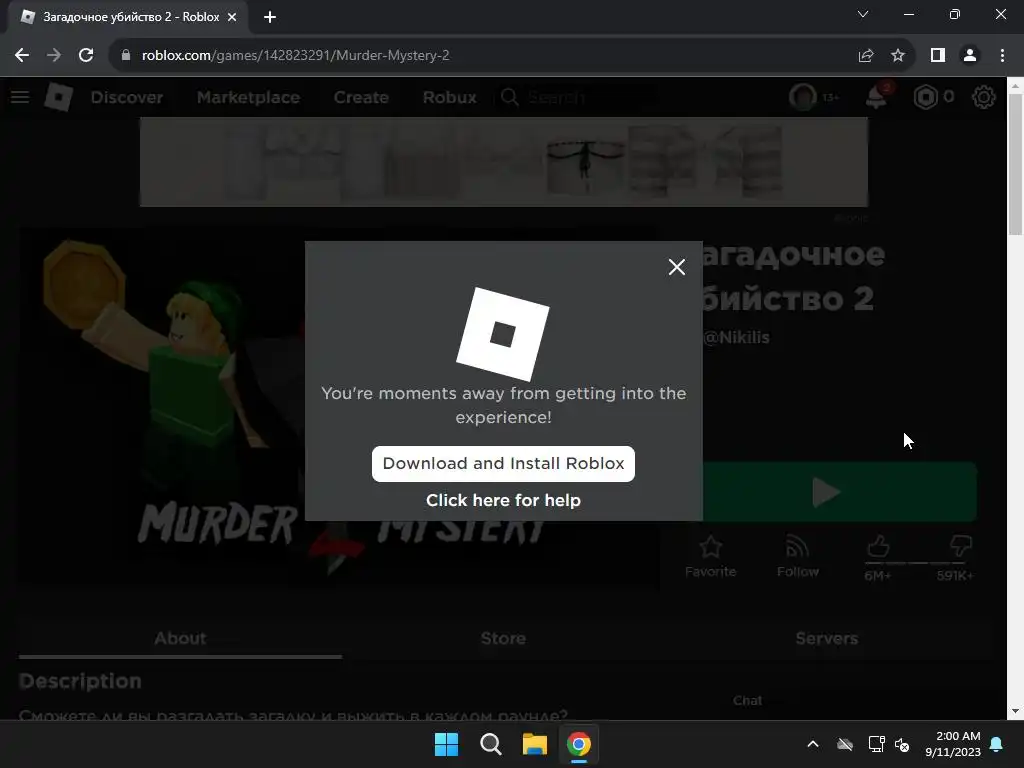The height and width of the screenshot is (768, 1024).
Task: Close the Roblox download dialog
Action: click(677, 266)
